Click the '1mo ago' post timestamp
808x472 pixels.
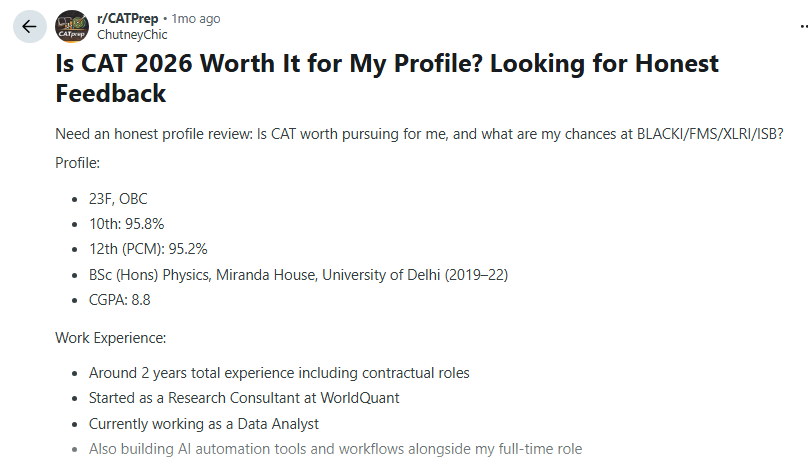point(196,19)
